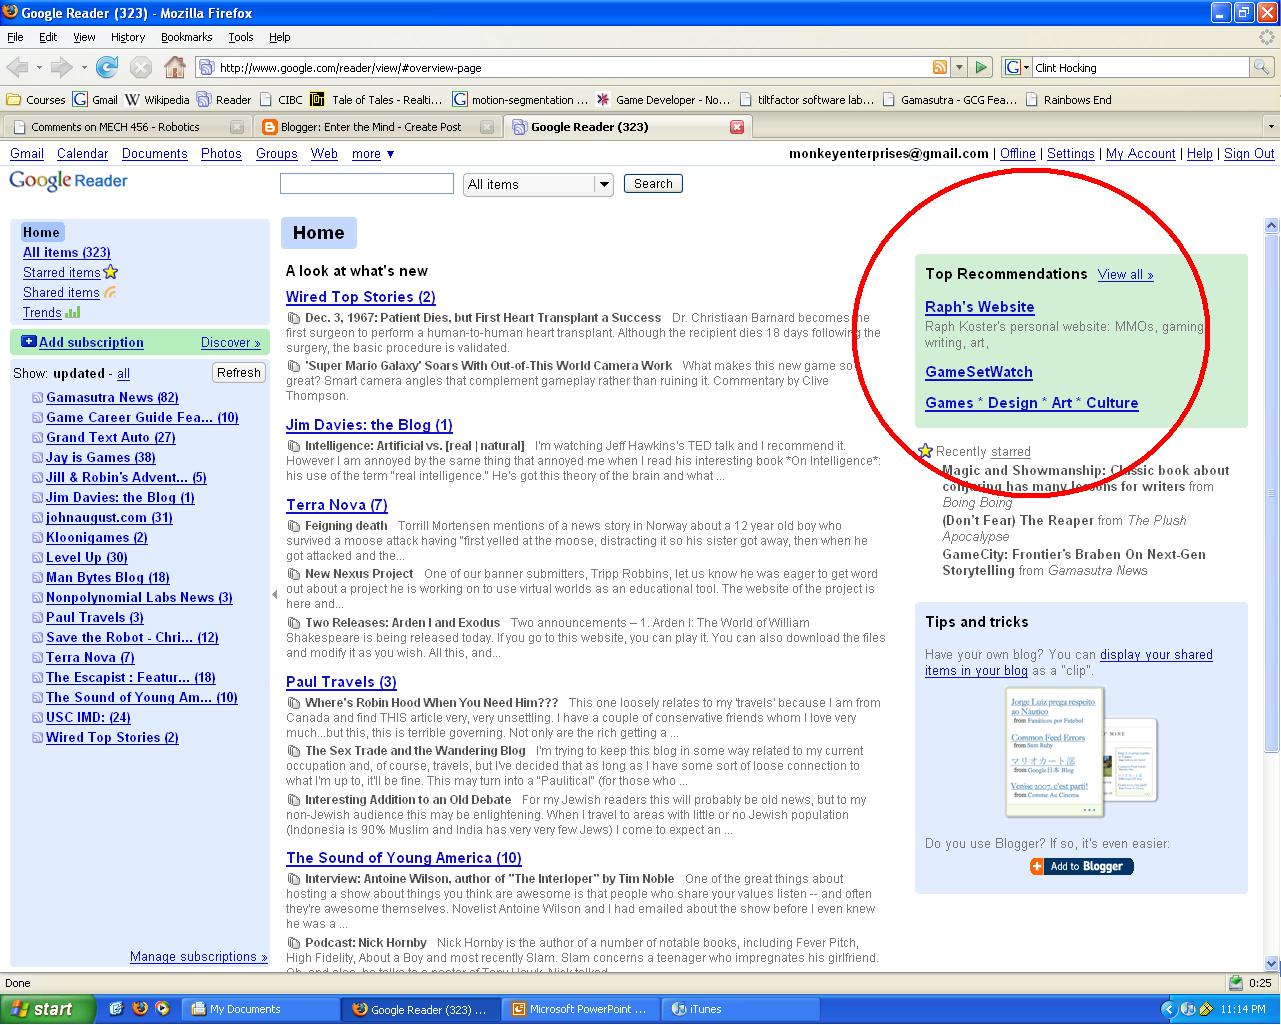Click the Stop loading icon
This screenshot has width=1281, height=1025.
click(x=141, y=68)
